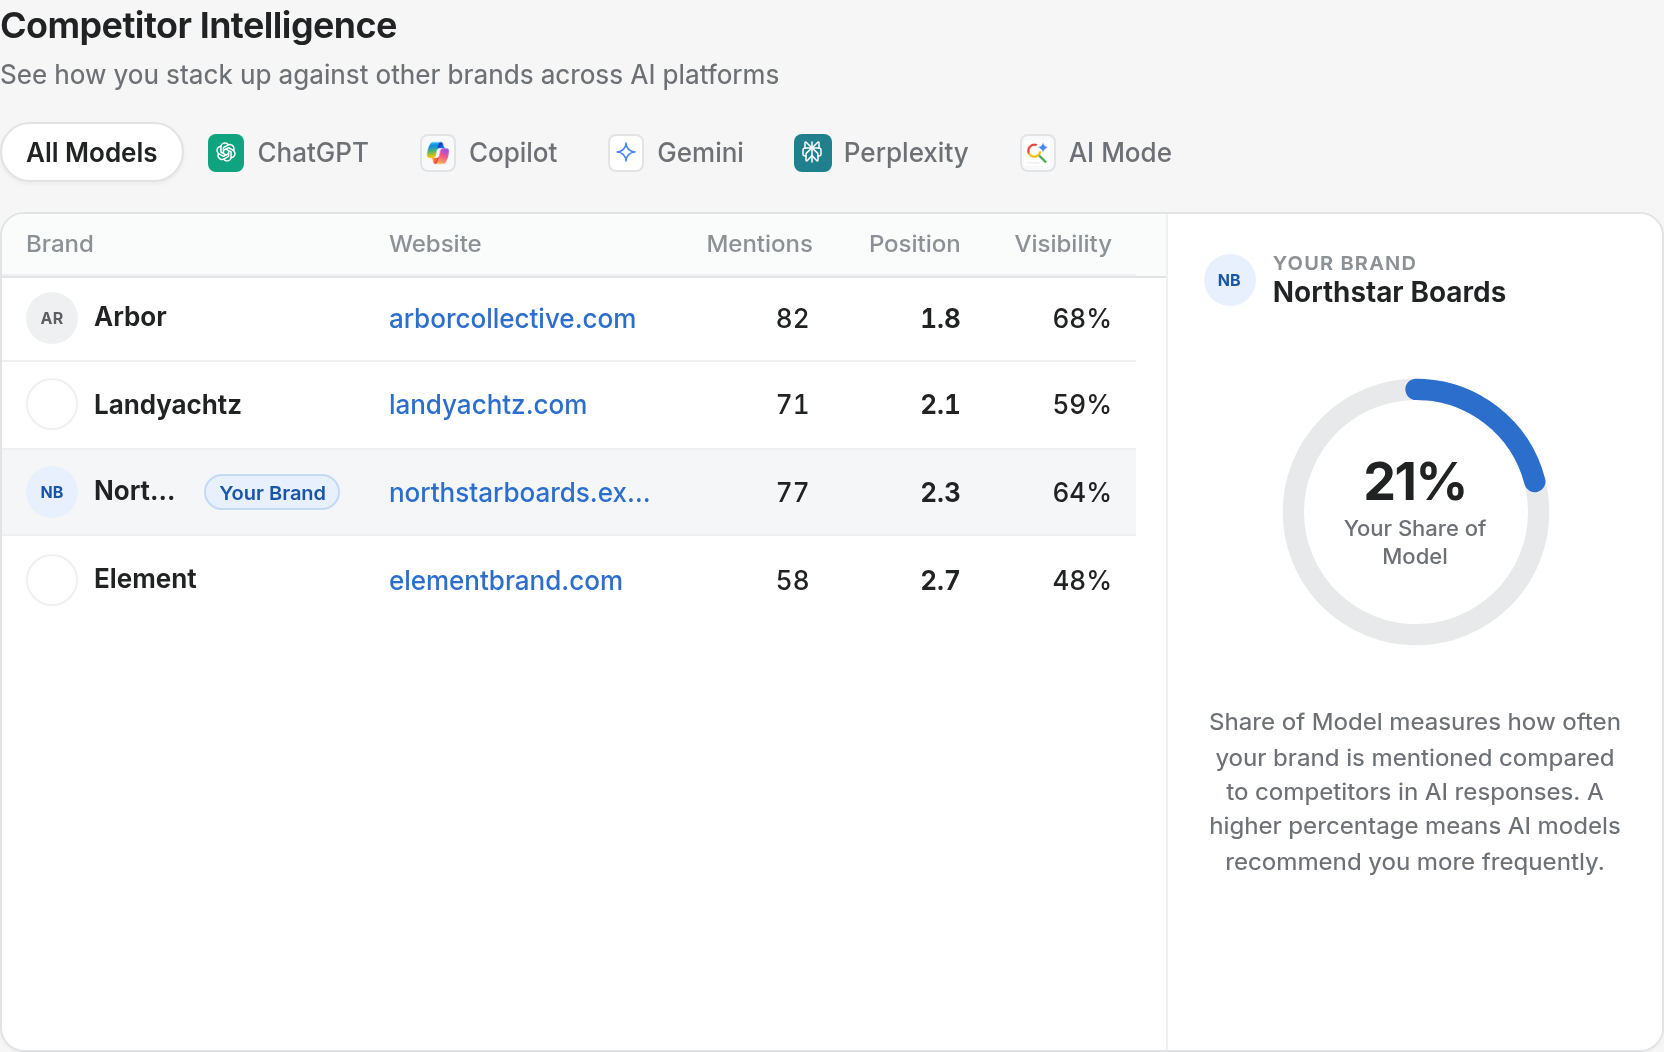Screen dimensions: 1664x1052
Task: Click the AI Mode search icon
Action: tap(1038, 153)
